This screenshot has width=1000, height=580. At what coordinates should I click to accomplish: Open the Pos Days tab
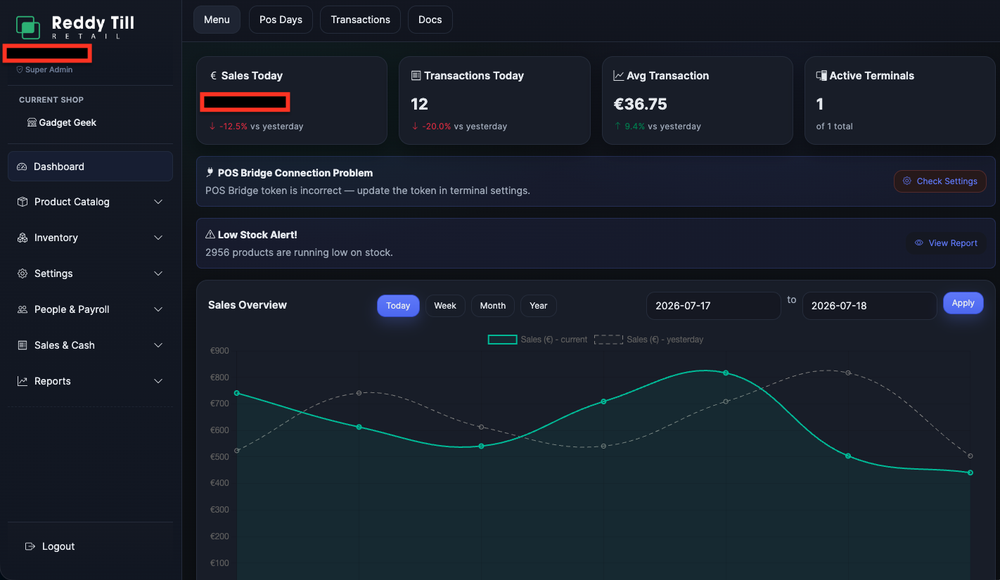click(281, 20)
